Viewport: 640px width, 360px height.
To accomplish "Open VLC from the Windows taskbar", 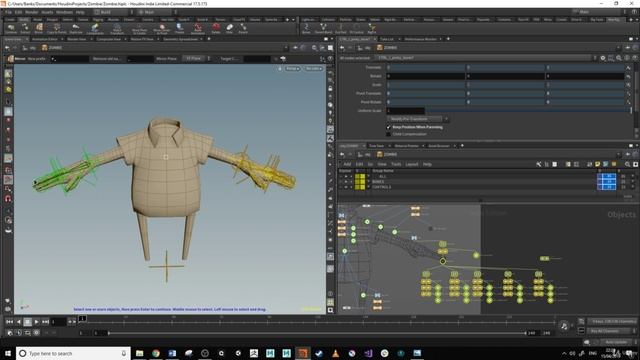I will click(x=336, y=353).
